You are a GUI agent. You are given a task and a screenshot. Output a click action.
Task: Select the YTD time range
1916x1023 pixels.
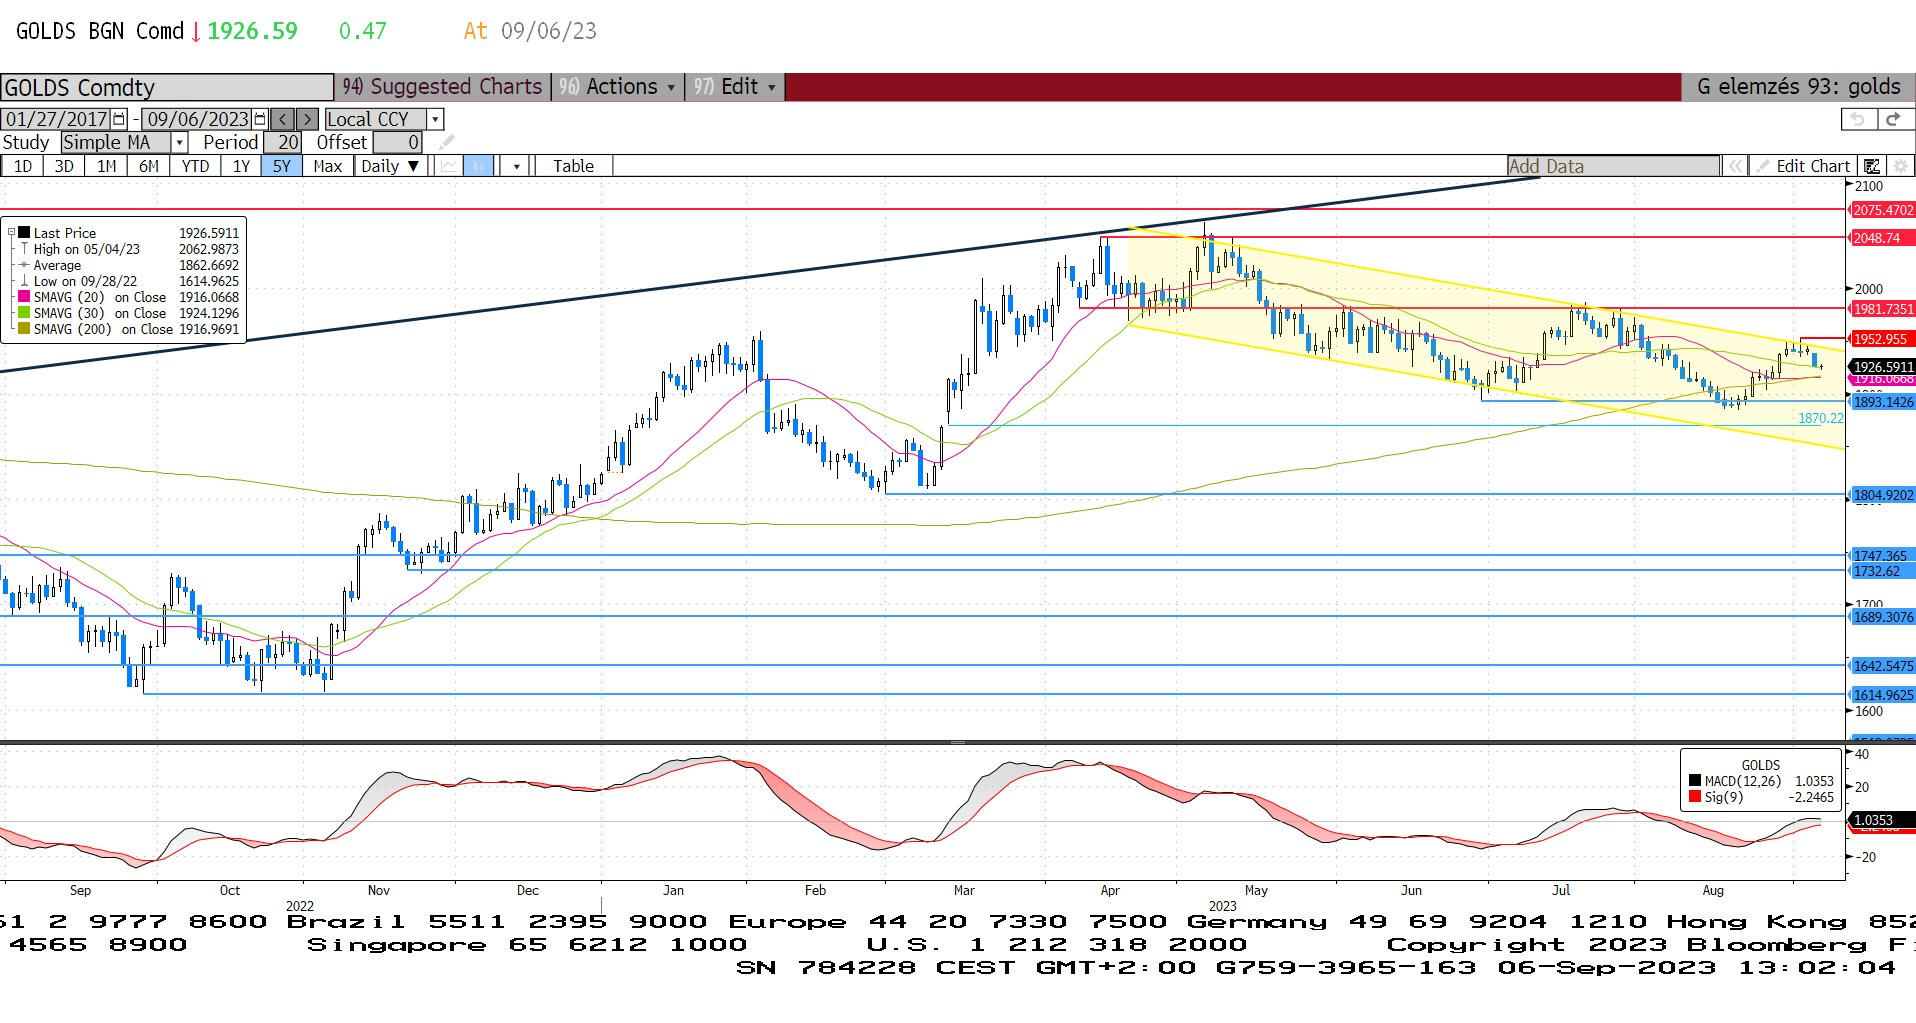tap(195, 166)
